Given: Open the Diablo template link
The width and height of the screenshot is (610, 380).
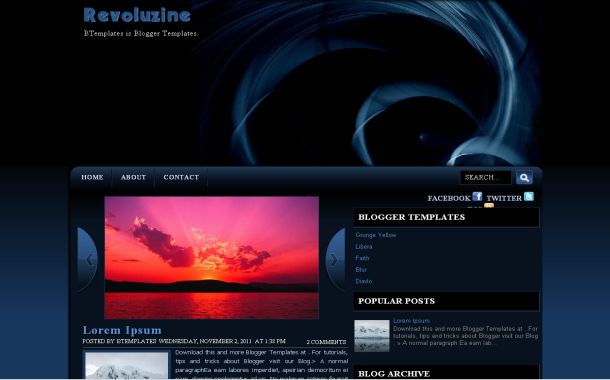Looking at the screenshot, I should [x=364, y=281].
